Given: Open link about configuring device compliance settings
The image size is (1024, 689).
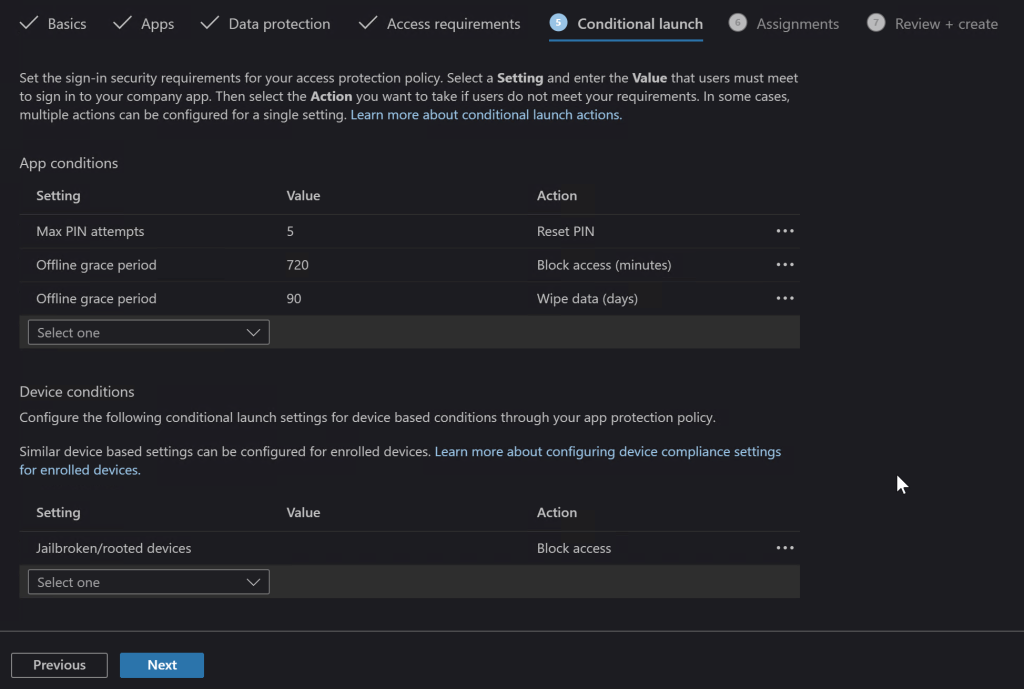Looking at the screenshot, I should tap(607, 452).
